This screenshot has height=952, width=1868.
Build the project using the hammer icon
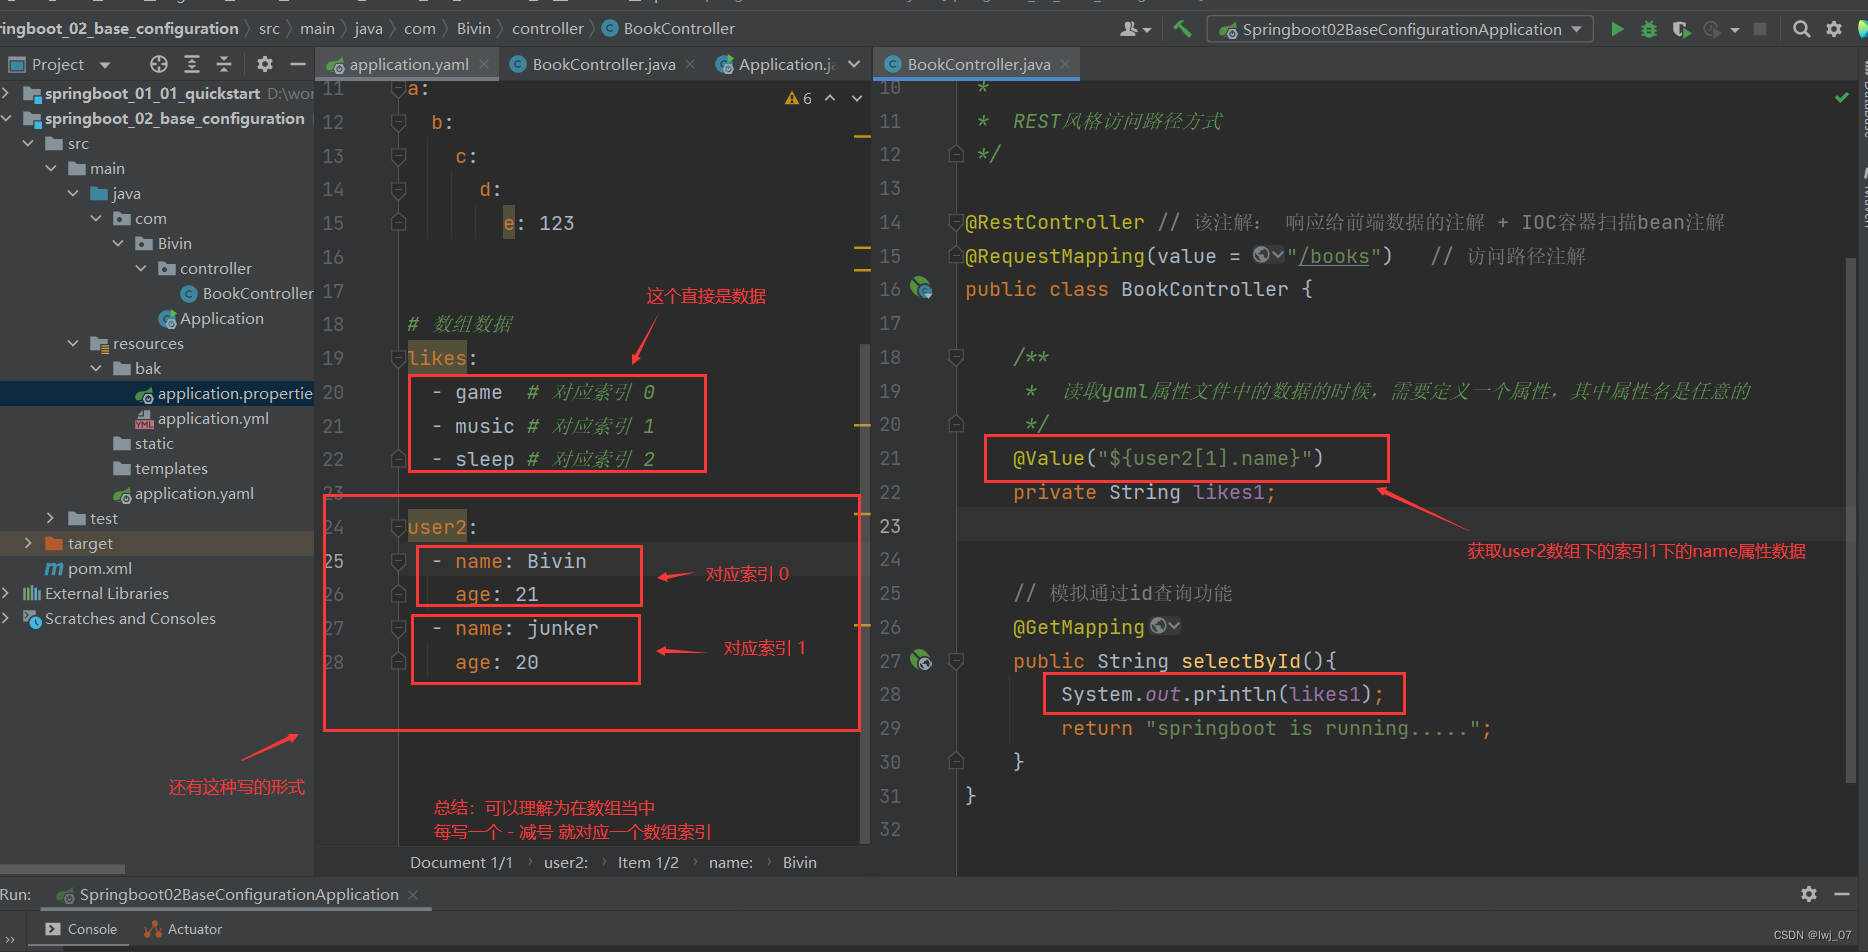1182,29
